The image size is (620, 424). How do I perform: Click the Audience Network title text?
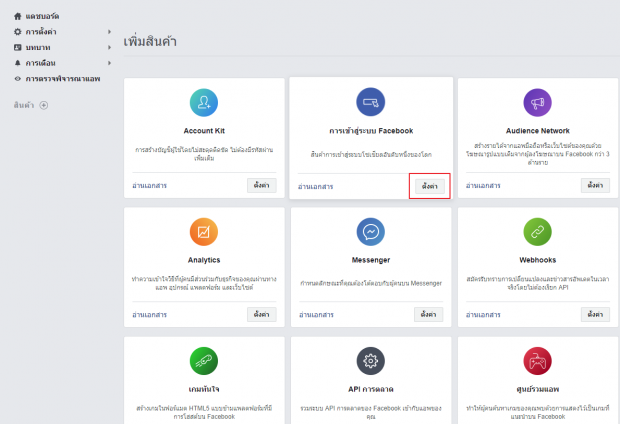click(x=538, y=131)
